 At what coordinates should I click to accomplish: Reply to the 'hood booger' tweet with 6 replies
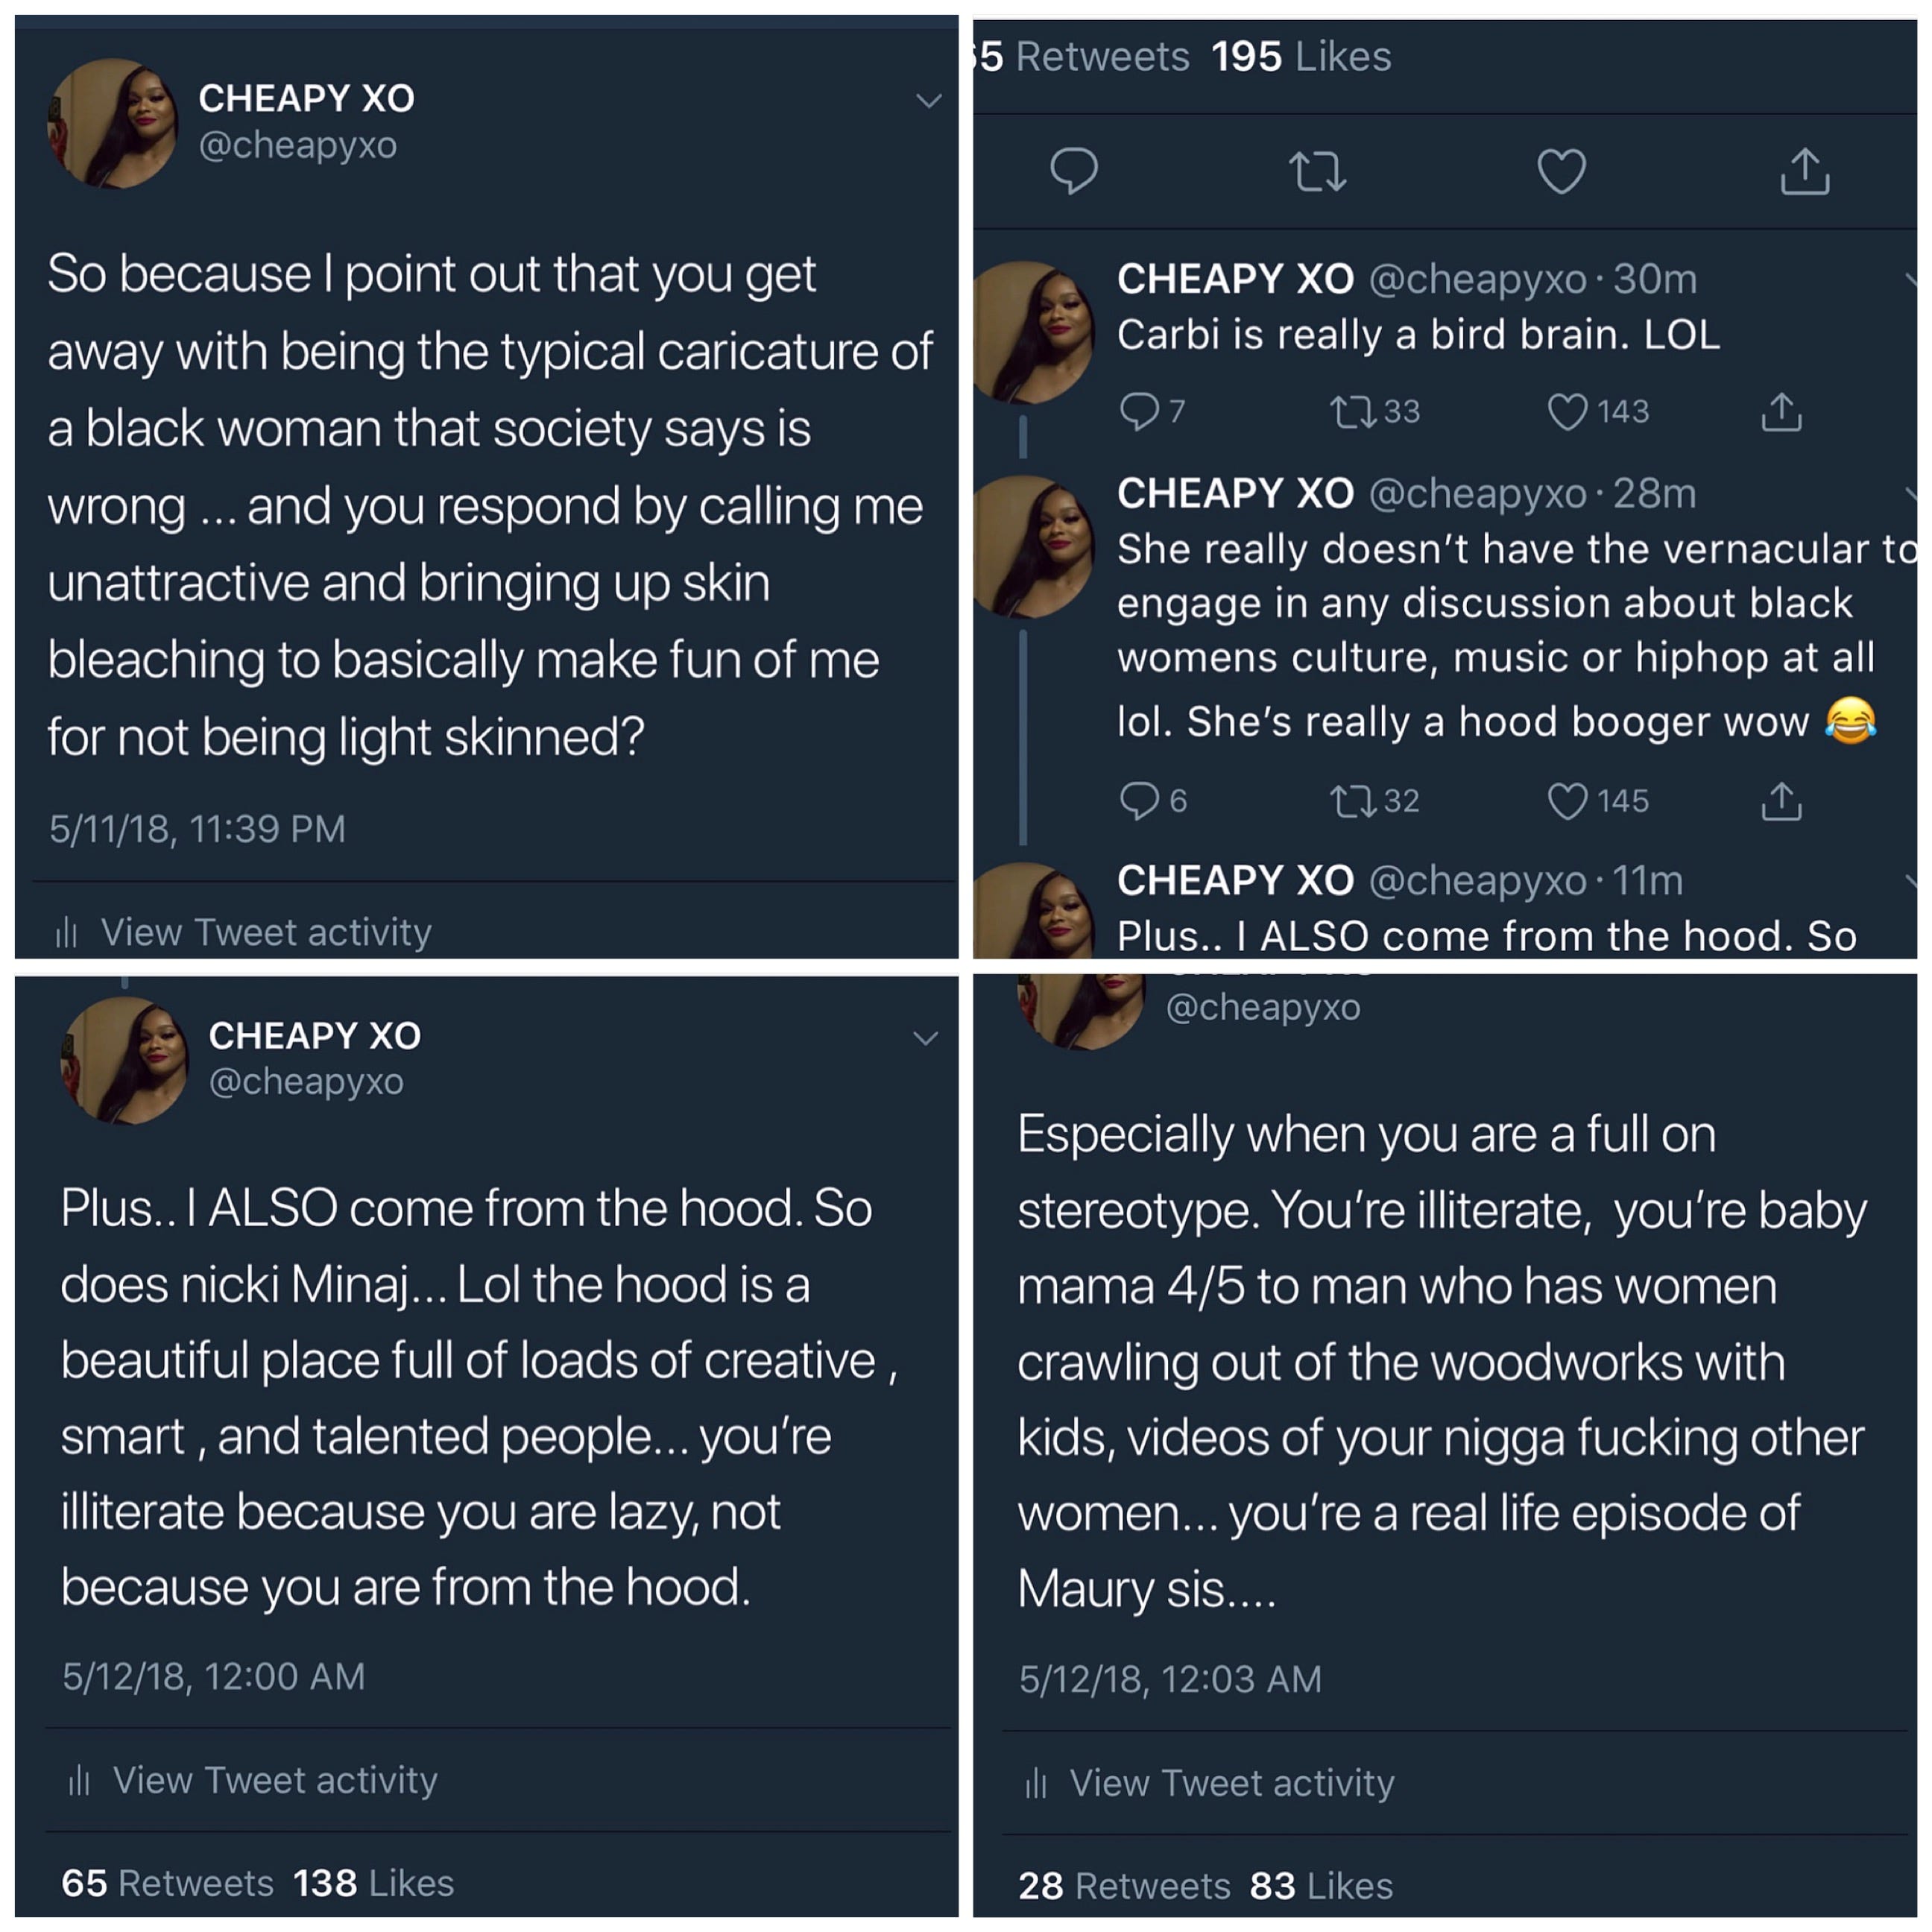[x=1139, y=800]
